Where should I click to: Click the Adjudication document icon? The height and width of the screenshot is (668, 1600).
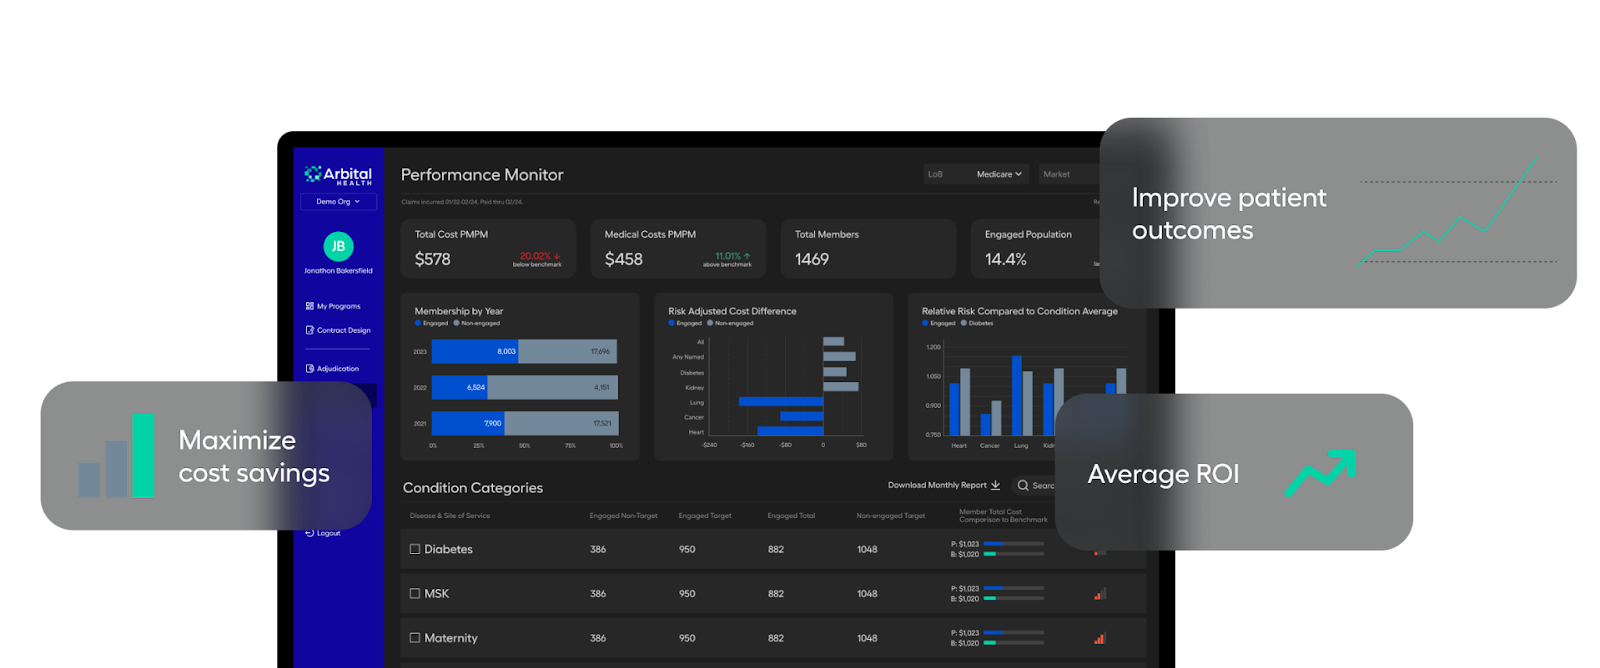[310, 369]
